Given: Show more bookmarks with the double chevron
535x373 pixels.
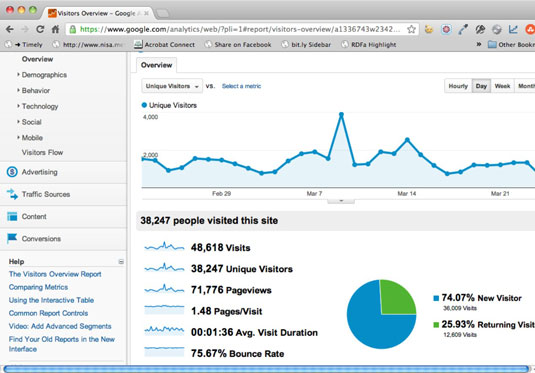Looking at the screenshot, I should [x=479, y=44].
